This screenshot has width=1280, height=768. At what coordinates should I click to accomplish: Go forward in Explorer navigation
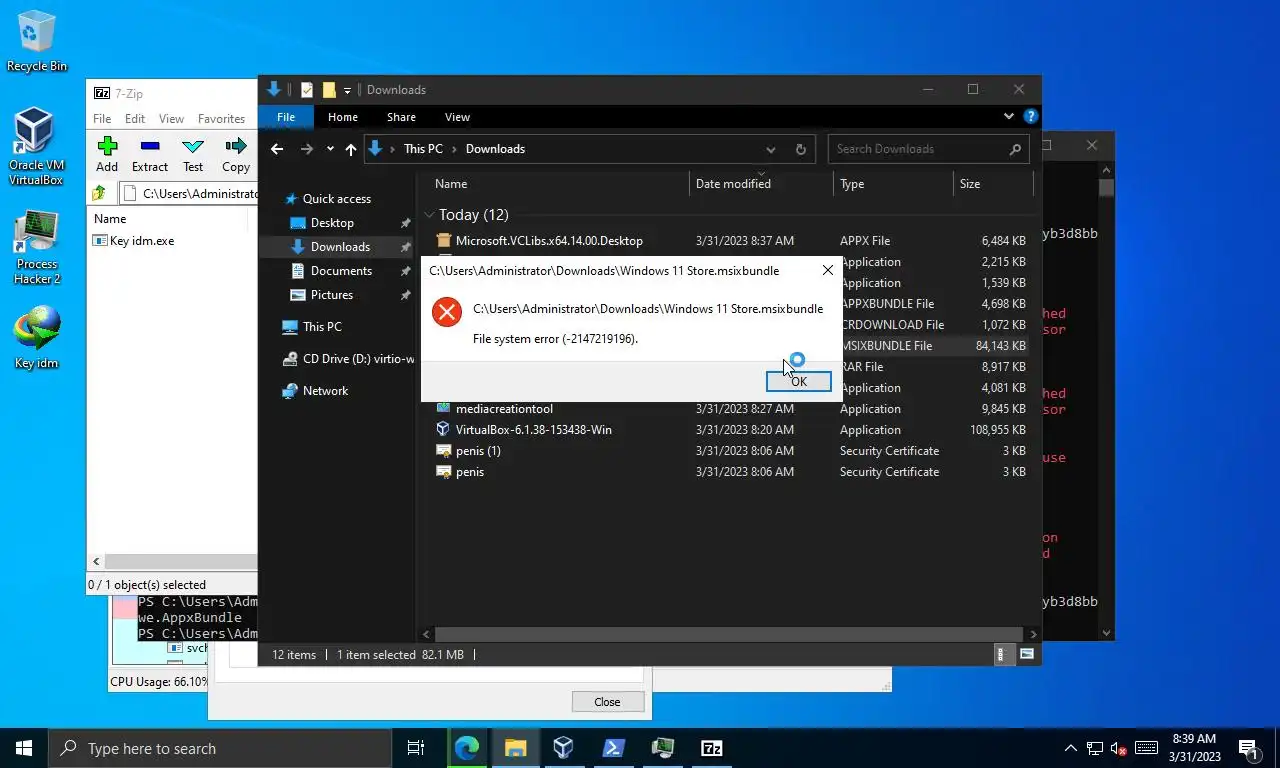pos(307,149)
